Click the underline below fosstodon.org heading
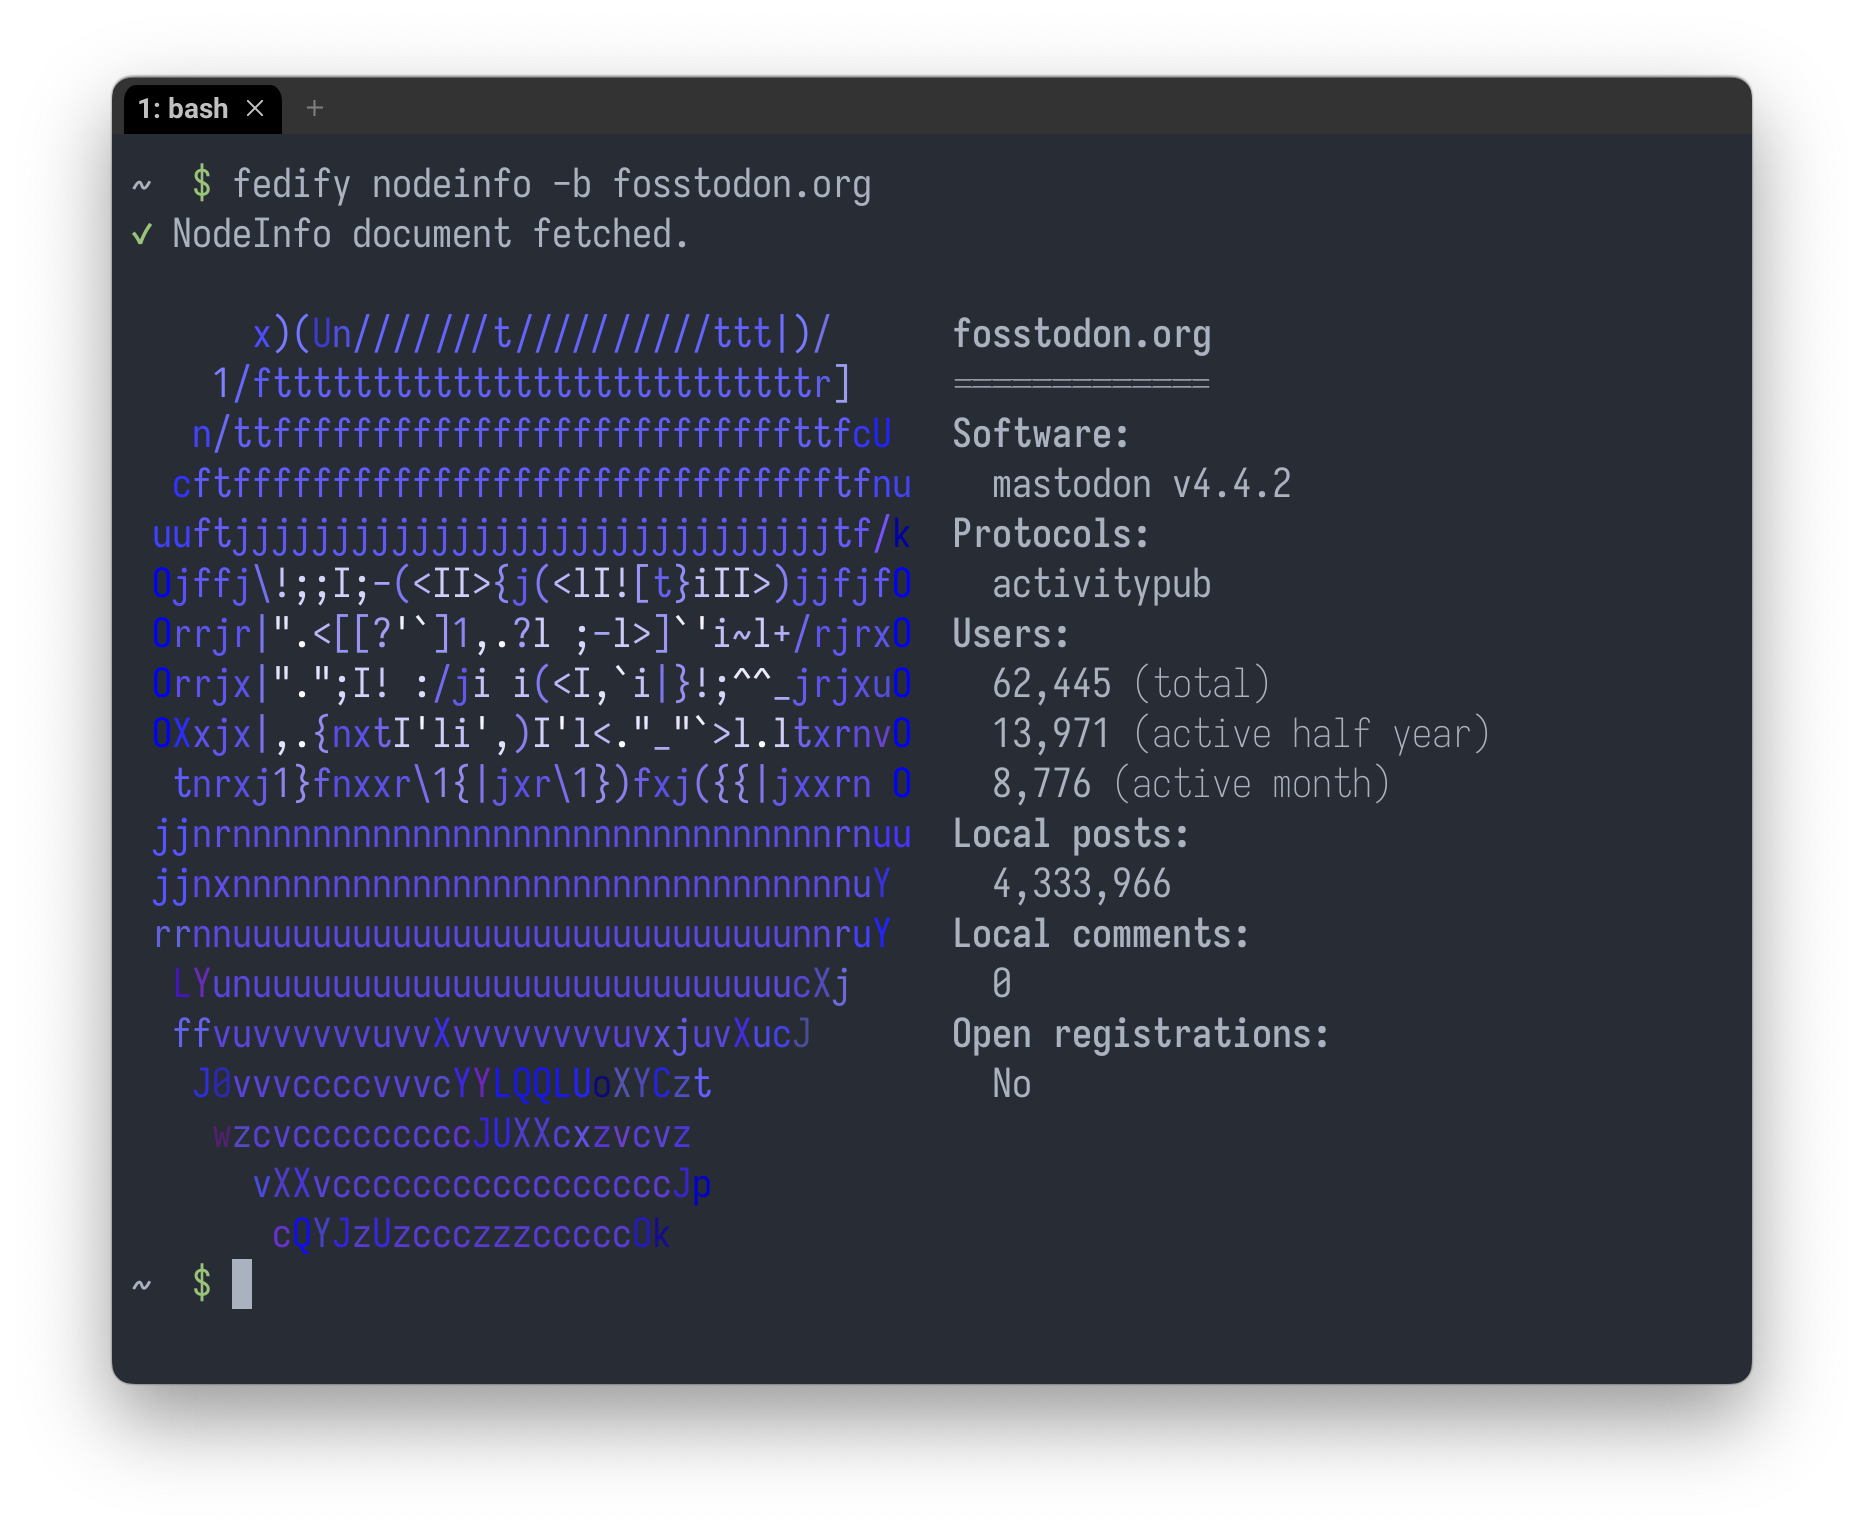This screenshot has width=1864, height=1532. [1080, 382]
